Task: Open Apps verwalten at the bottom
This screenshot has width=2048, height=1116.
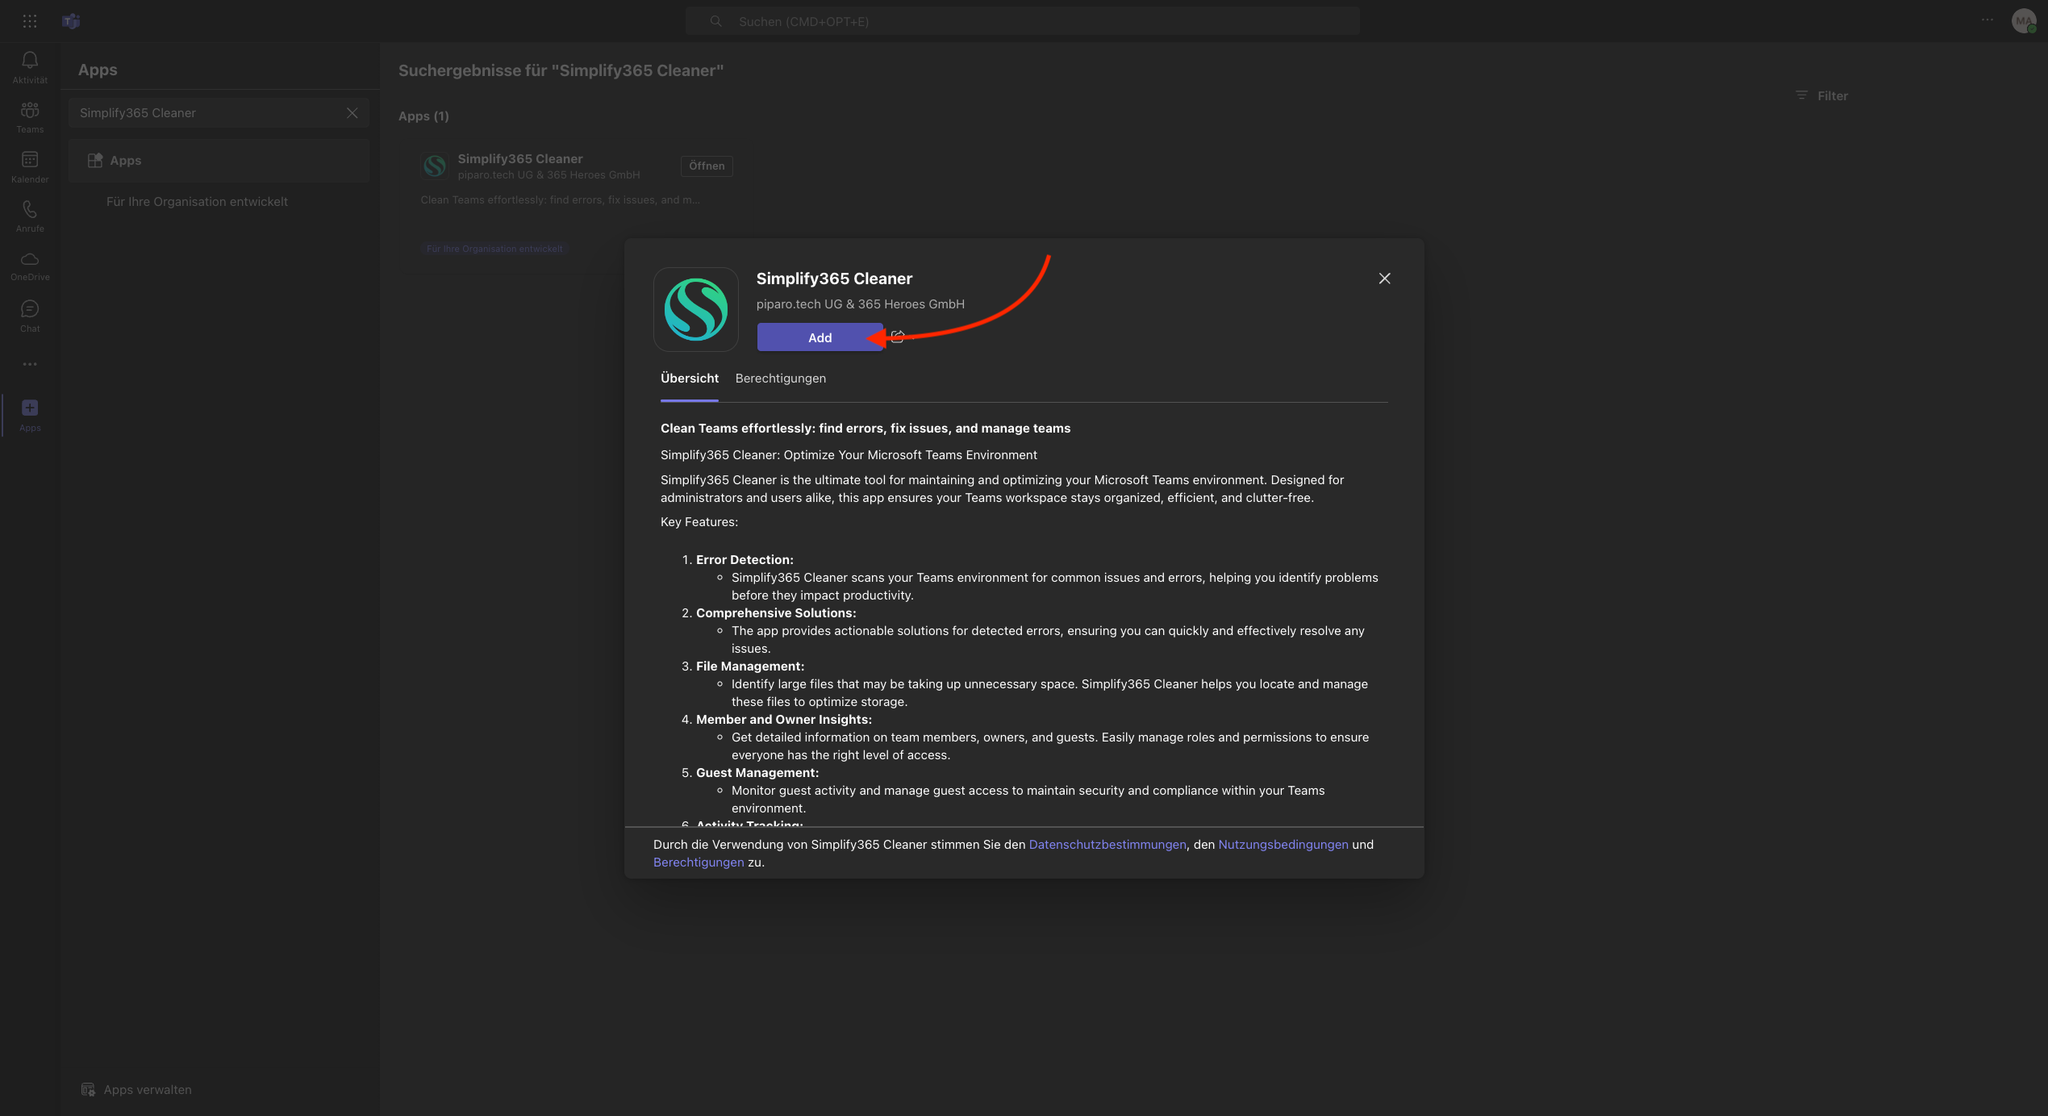Action: 136,1089
